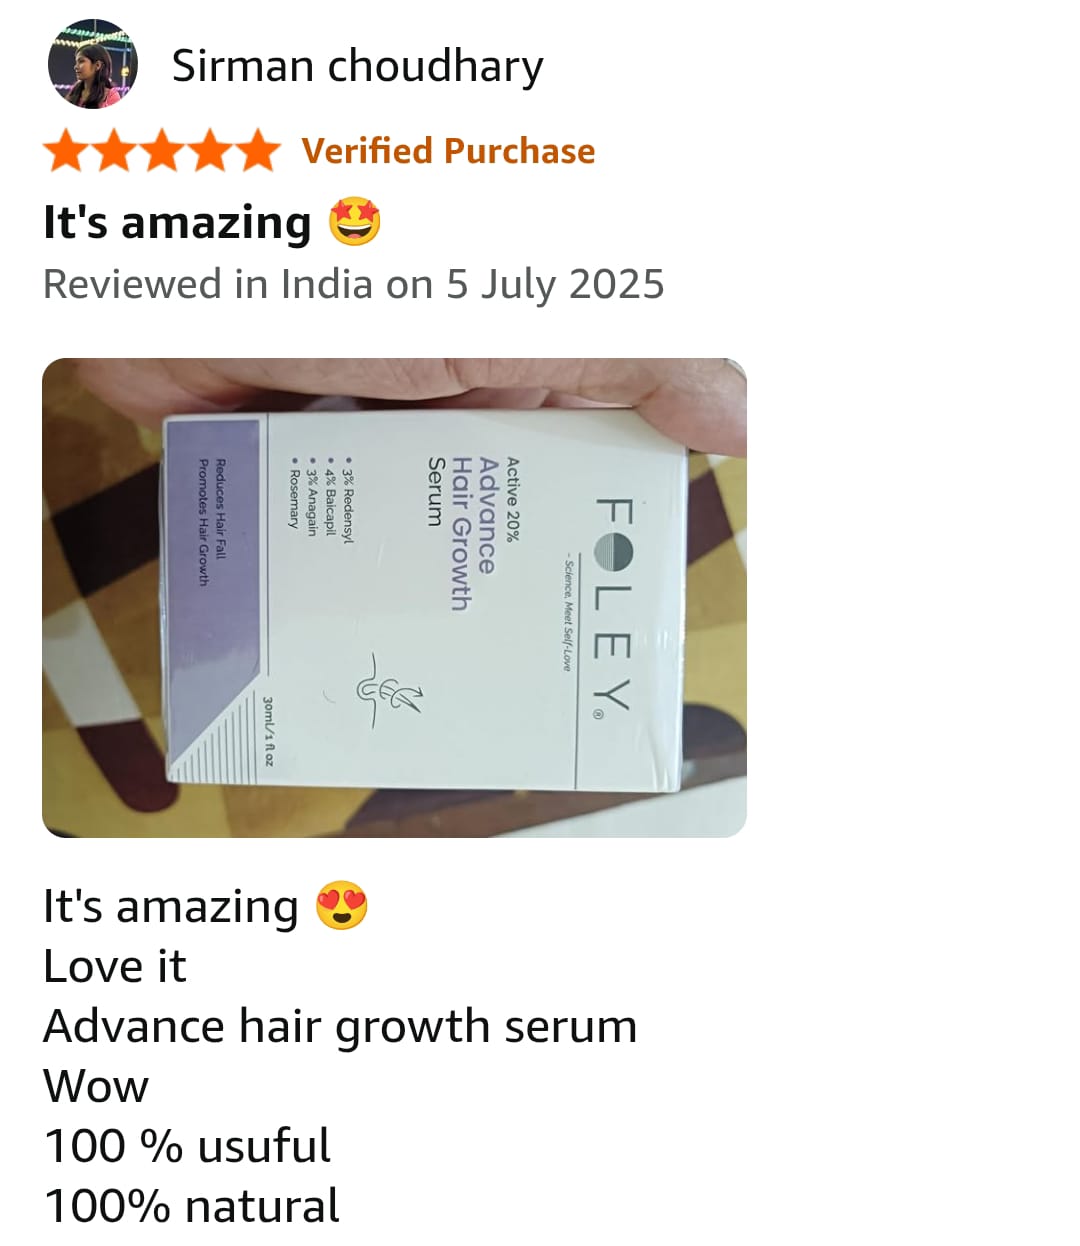
Task: Select the fifth orange rating star
Action: coord(258,150)
